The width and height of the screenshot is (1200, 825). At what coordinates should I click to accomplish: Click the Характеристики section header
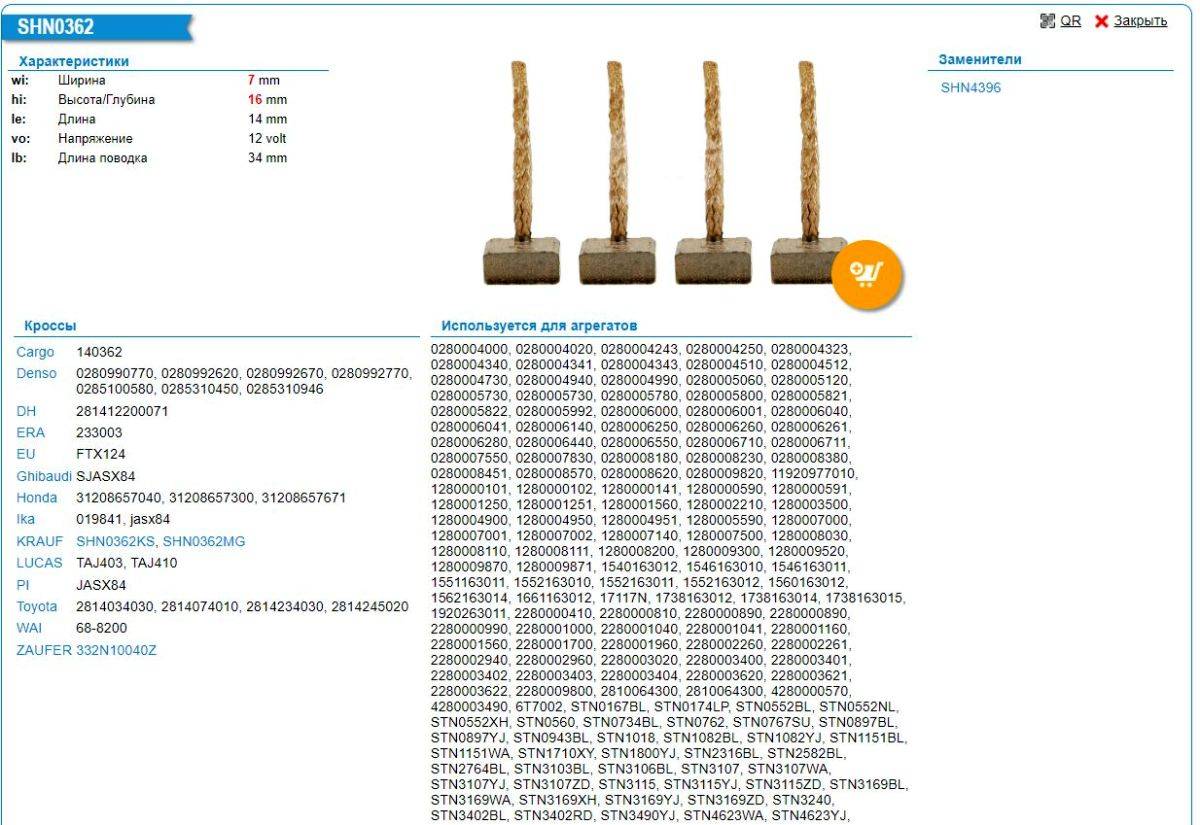[74, 61]
